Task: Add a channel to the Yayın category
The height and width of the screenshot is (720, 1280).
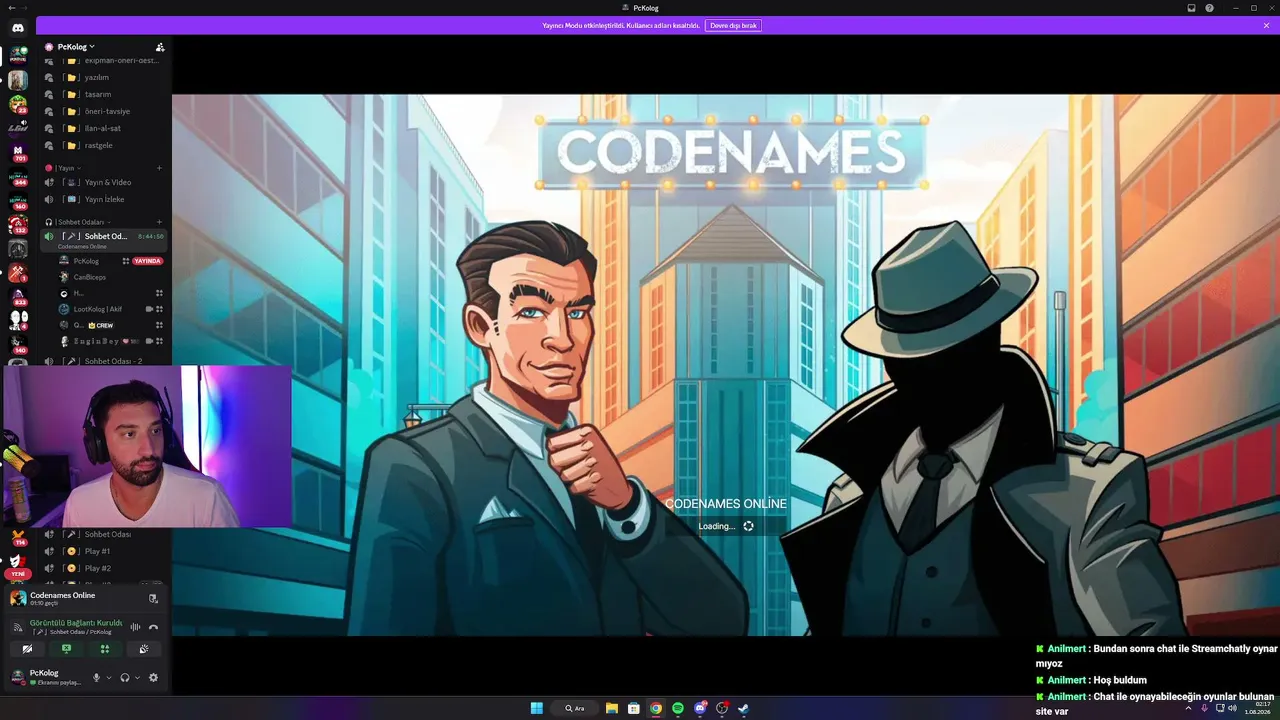Action: pos(159,168)
